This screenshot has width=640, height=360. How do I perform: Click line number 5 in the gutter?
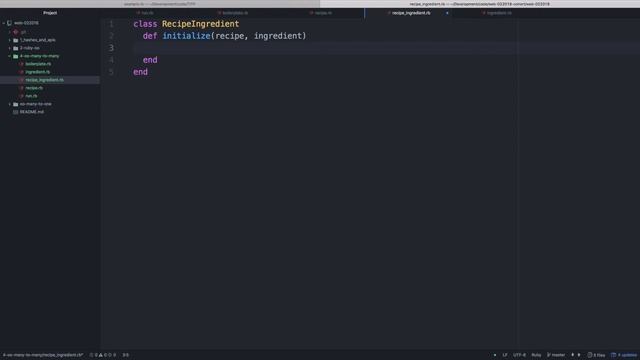tap(111, 72)
